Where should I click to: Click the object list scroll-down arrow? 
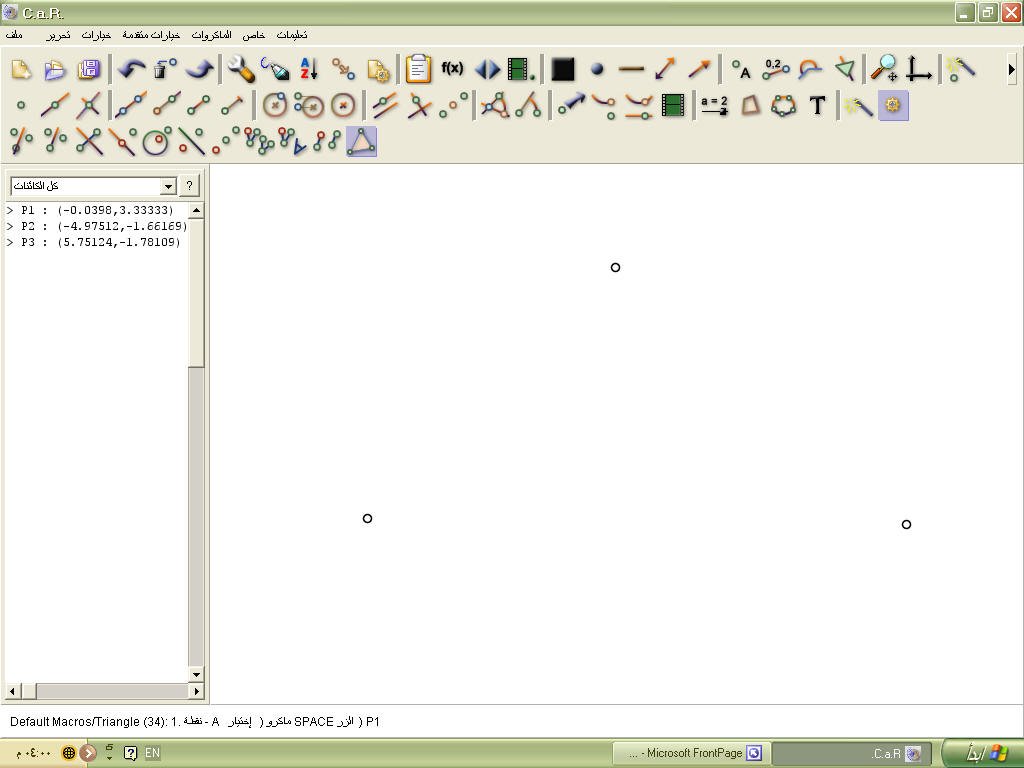[196, 674]
